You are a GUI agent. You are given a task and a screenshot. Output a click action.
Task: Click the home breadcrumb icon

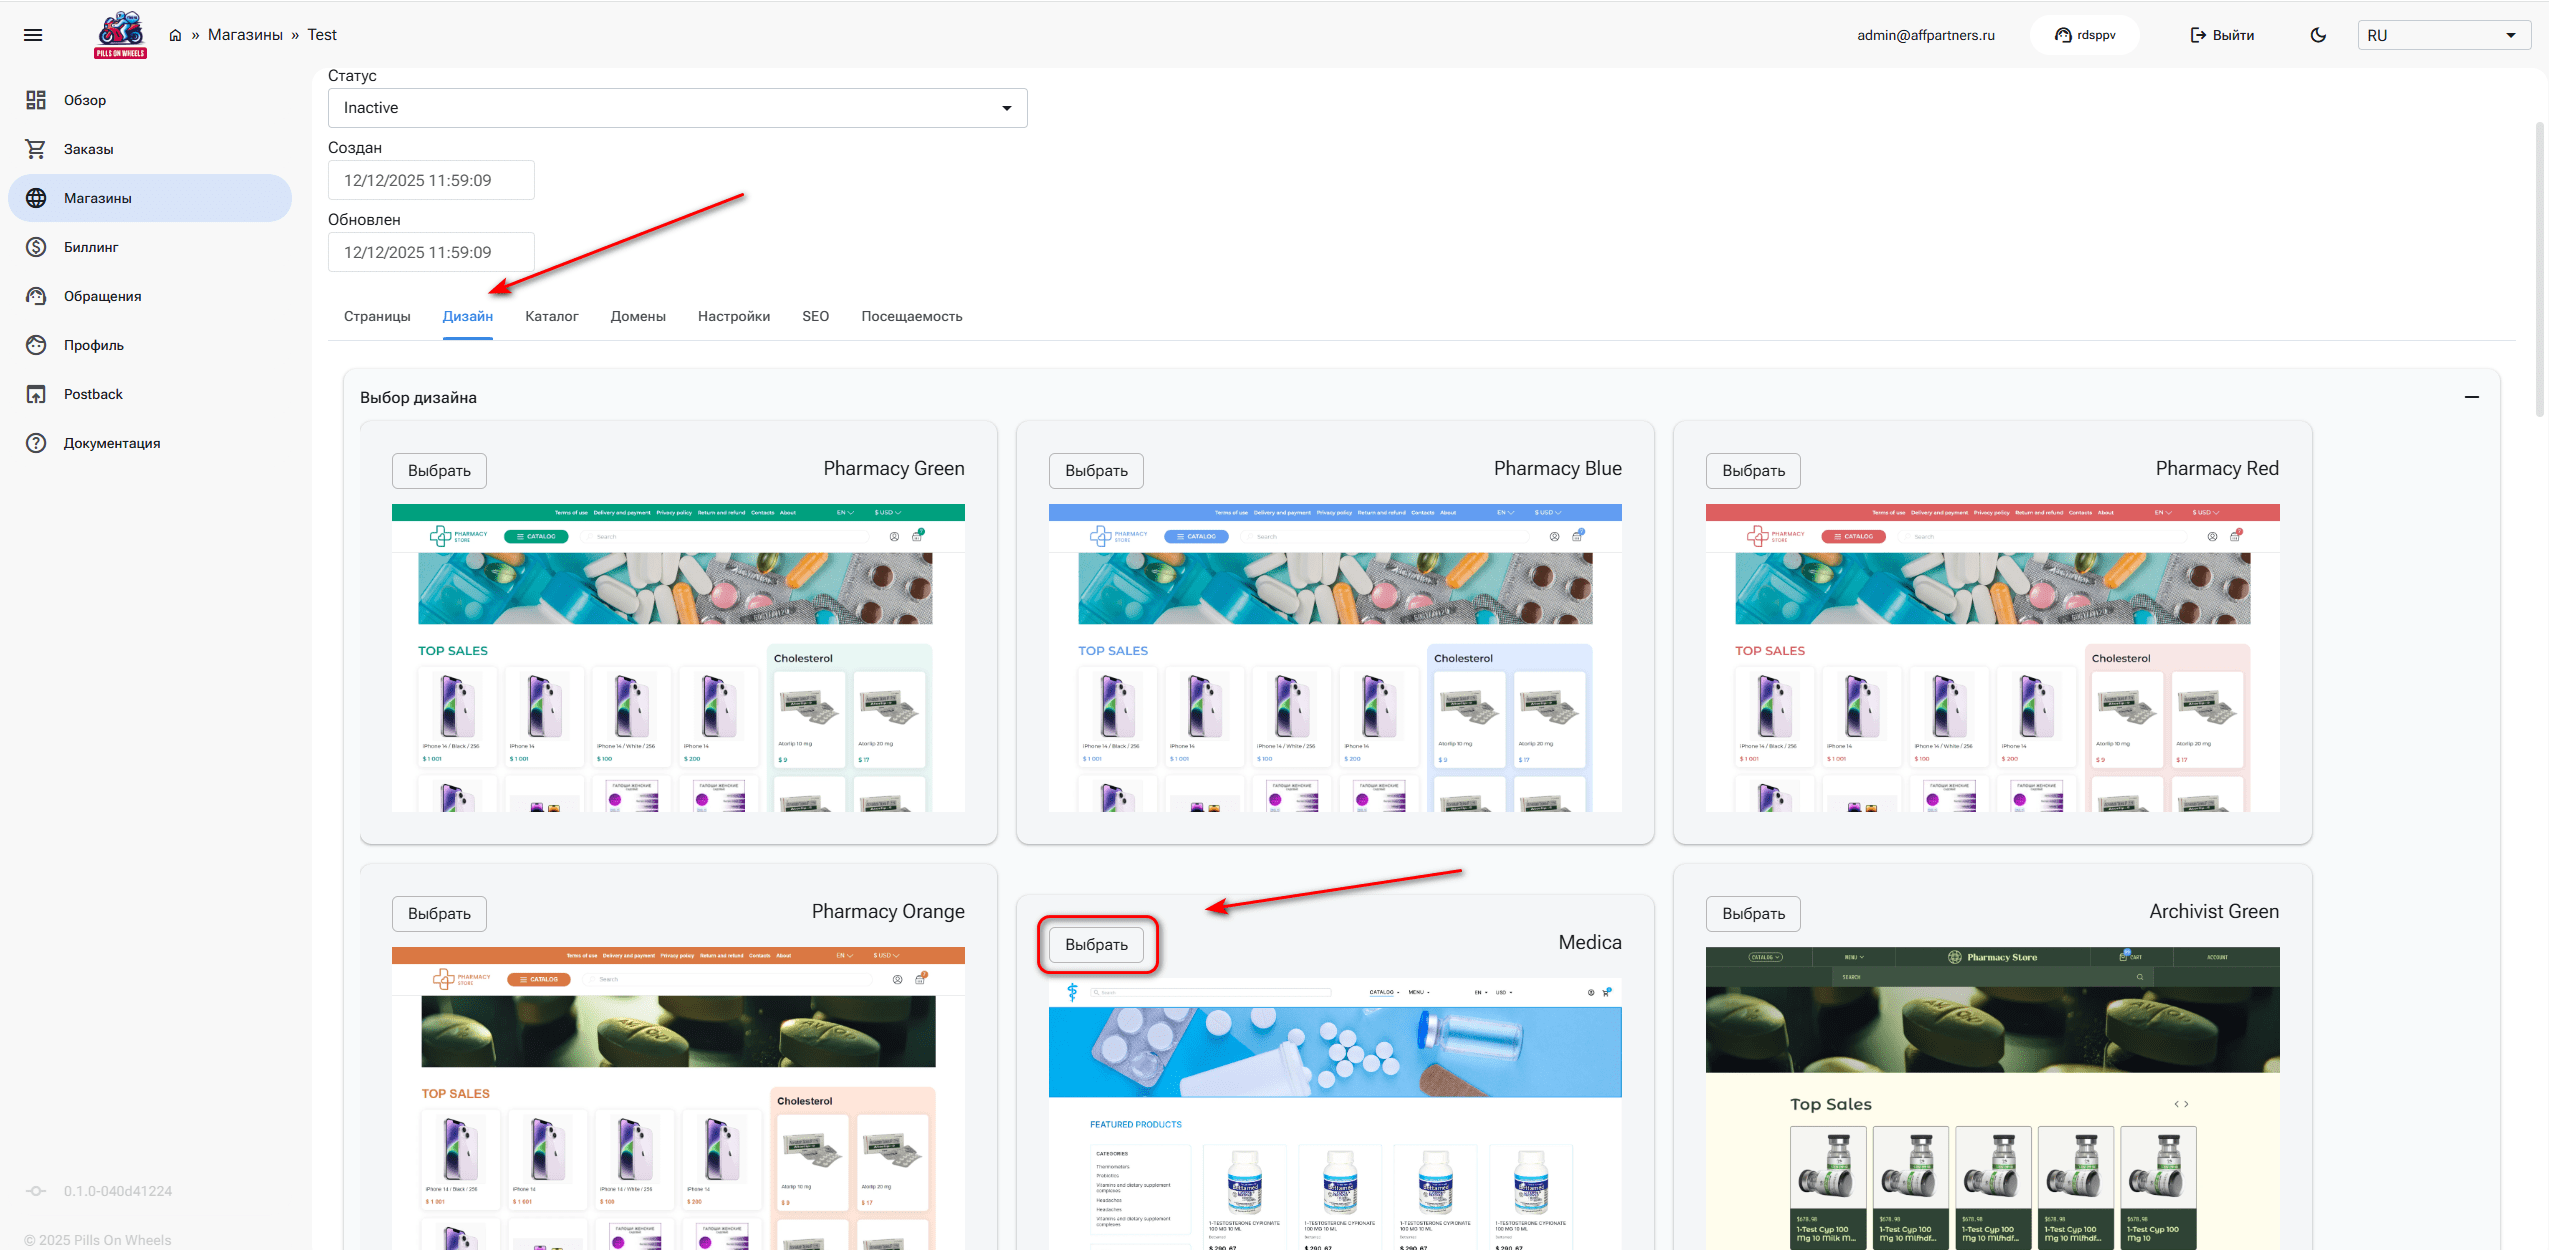tap(175, 35)
